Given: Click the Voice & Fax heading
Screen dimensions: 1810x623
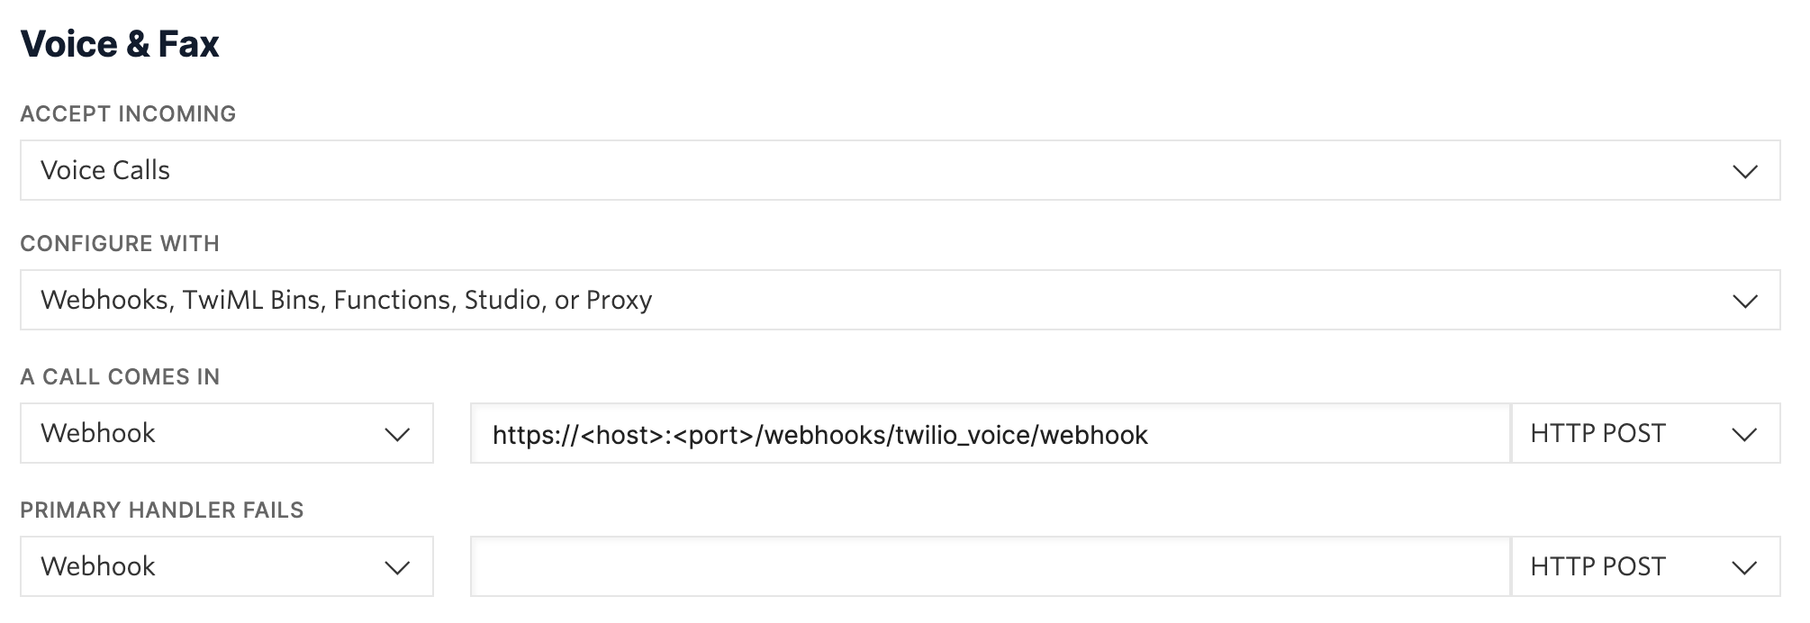Looking at the screenshot, I should coord(120,43).
